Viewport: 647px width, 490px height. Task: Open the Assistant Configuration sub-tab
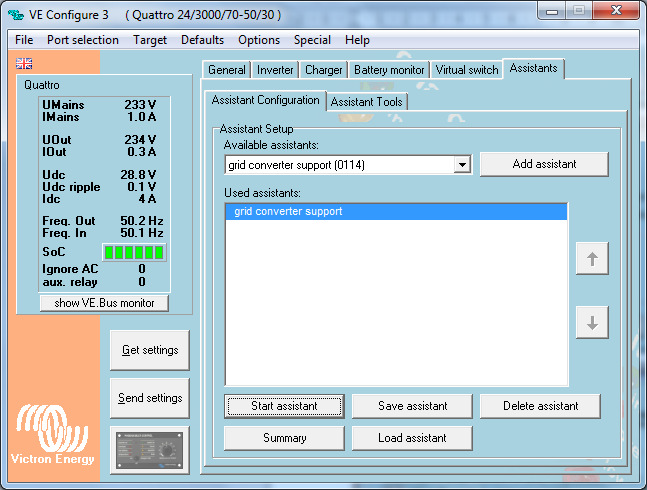coord(265,100)
